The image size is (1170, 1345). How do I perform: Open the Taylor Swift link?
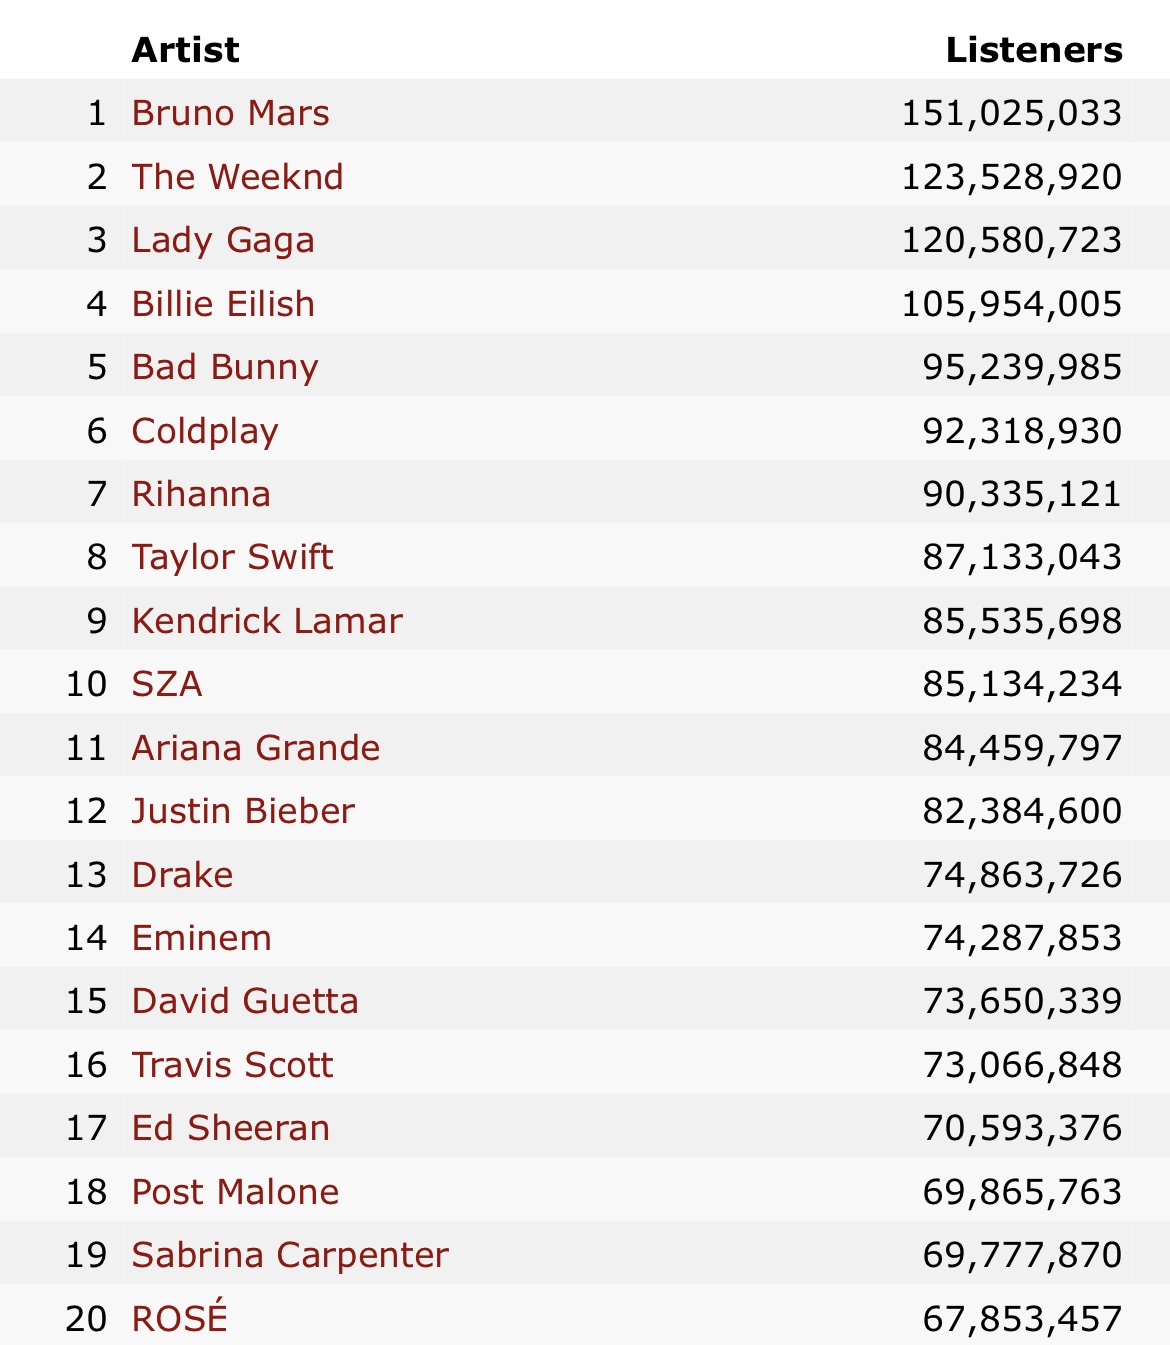pyautogui.click(x=232, y=557)
